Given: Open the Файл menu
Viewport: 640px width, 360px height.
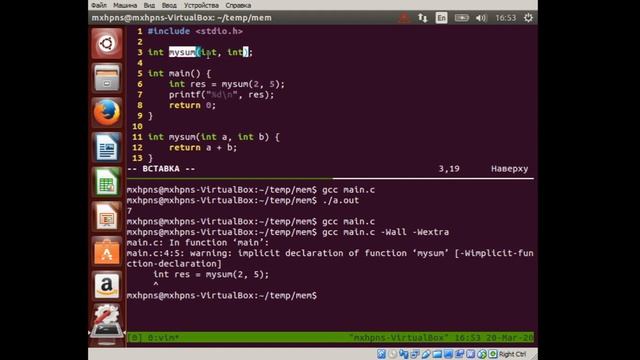Looking at the screenshot, I should point(99,5).
